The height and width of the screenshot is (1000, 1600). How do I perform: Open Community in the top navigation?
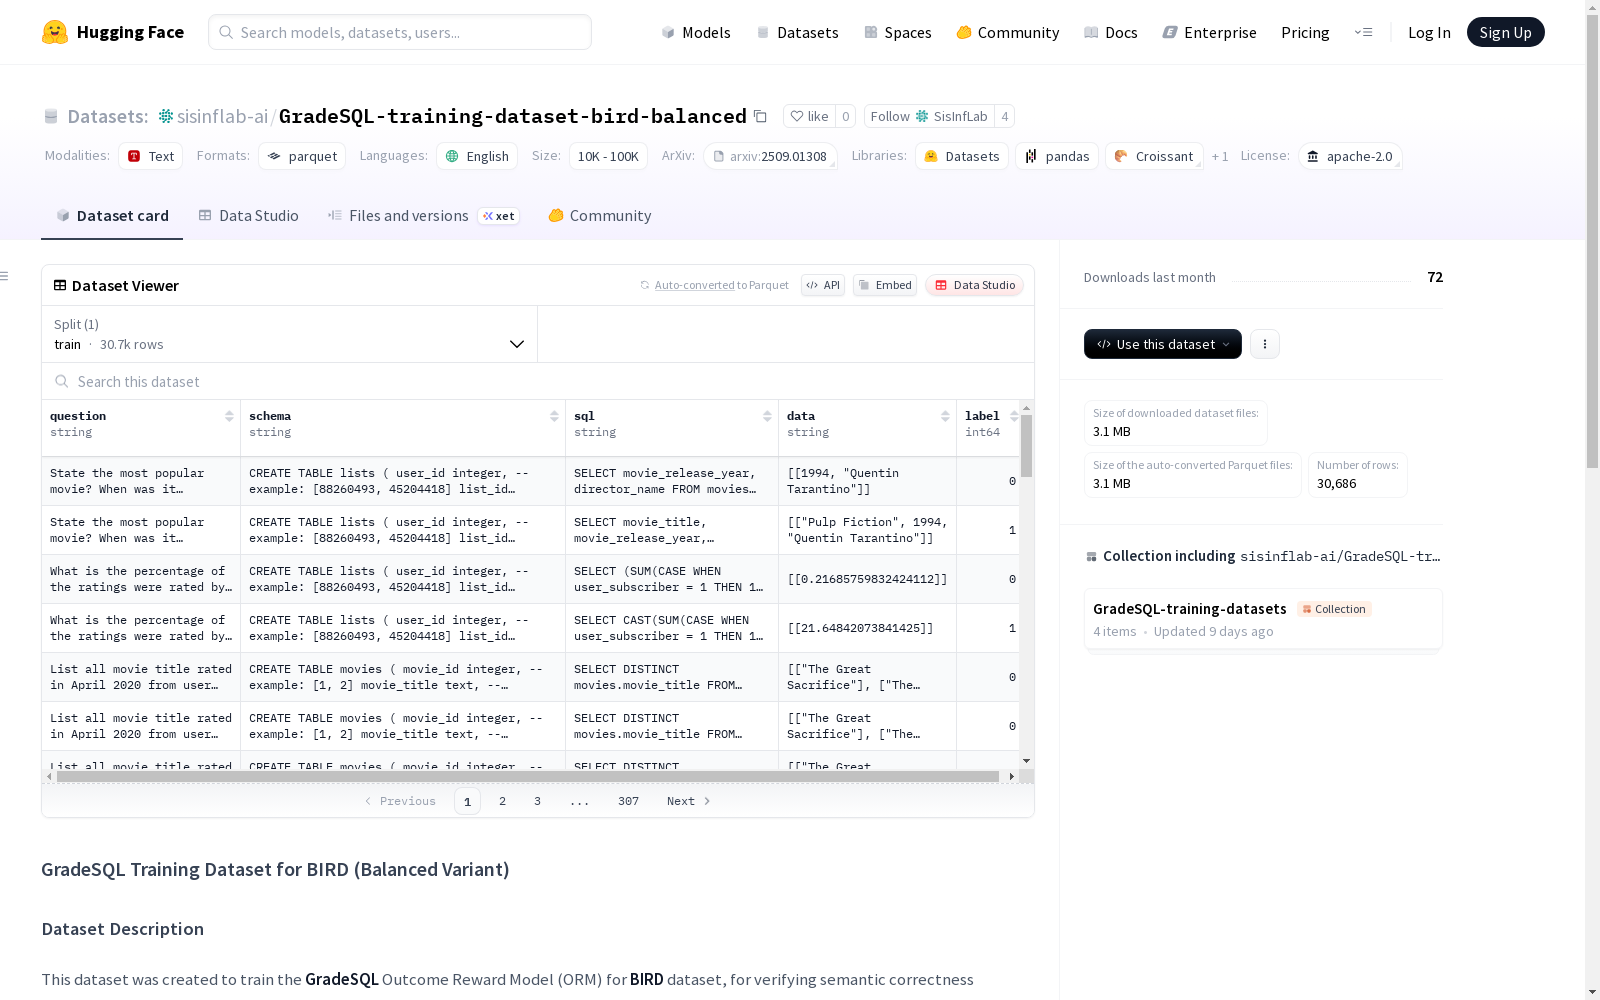(1008, 32)
